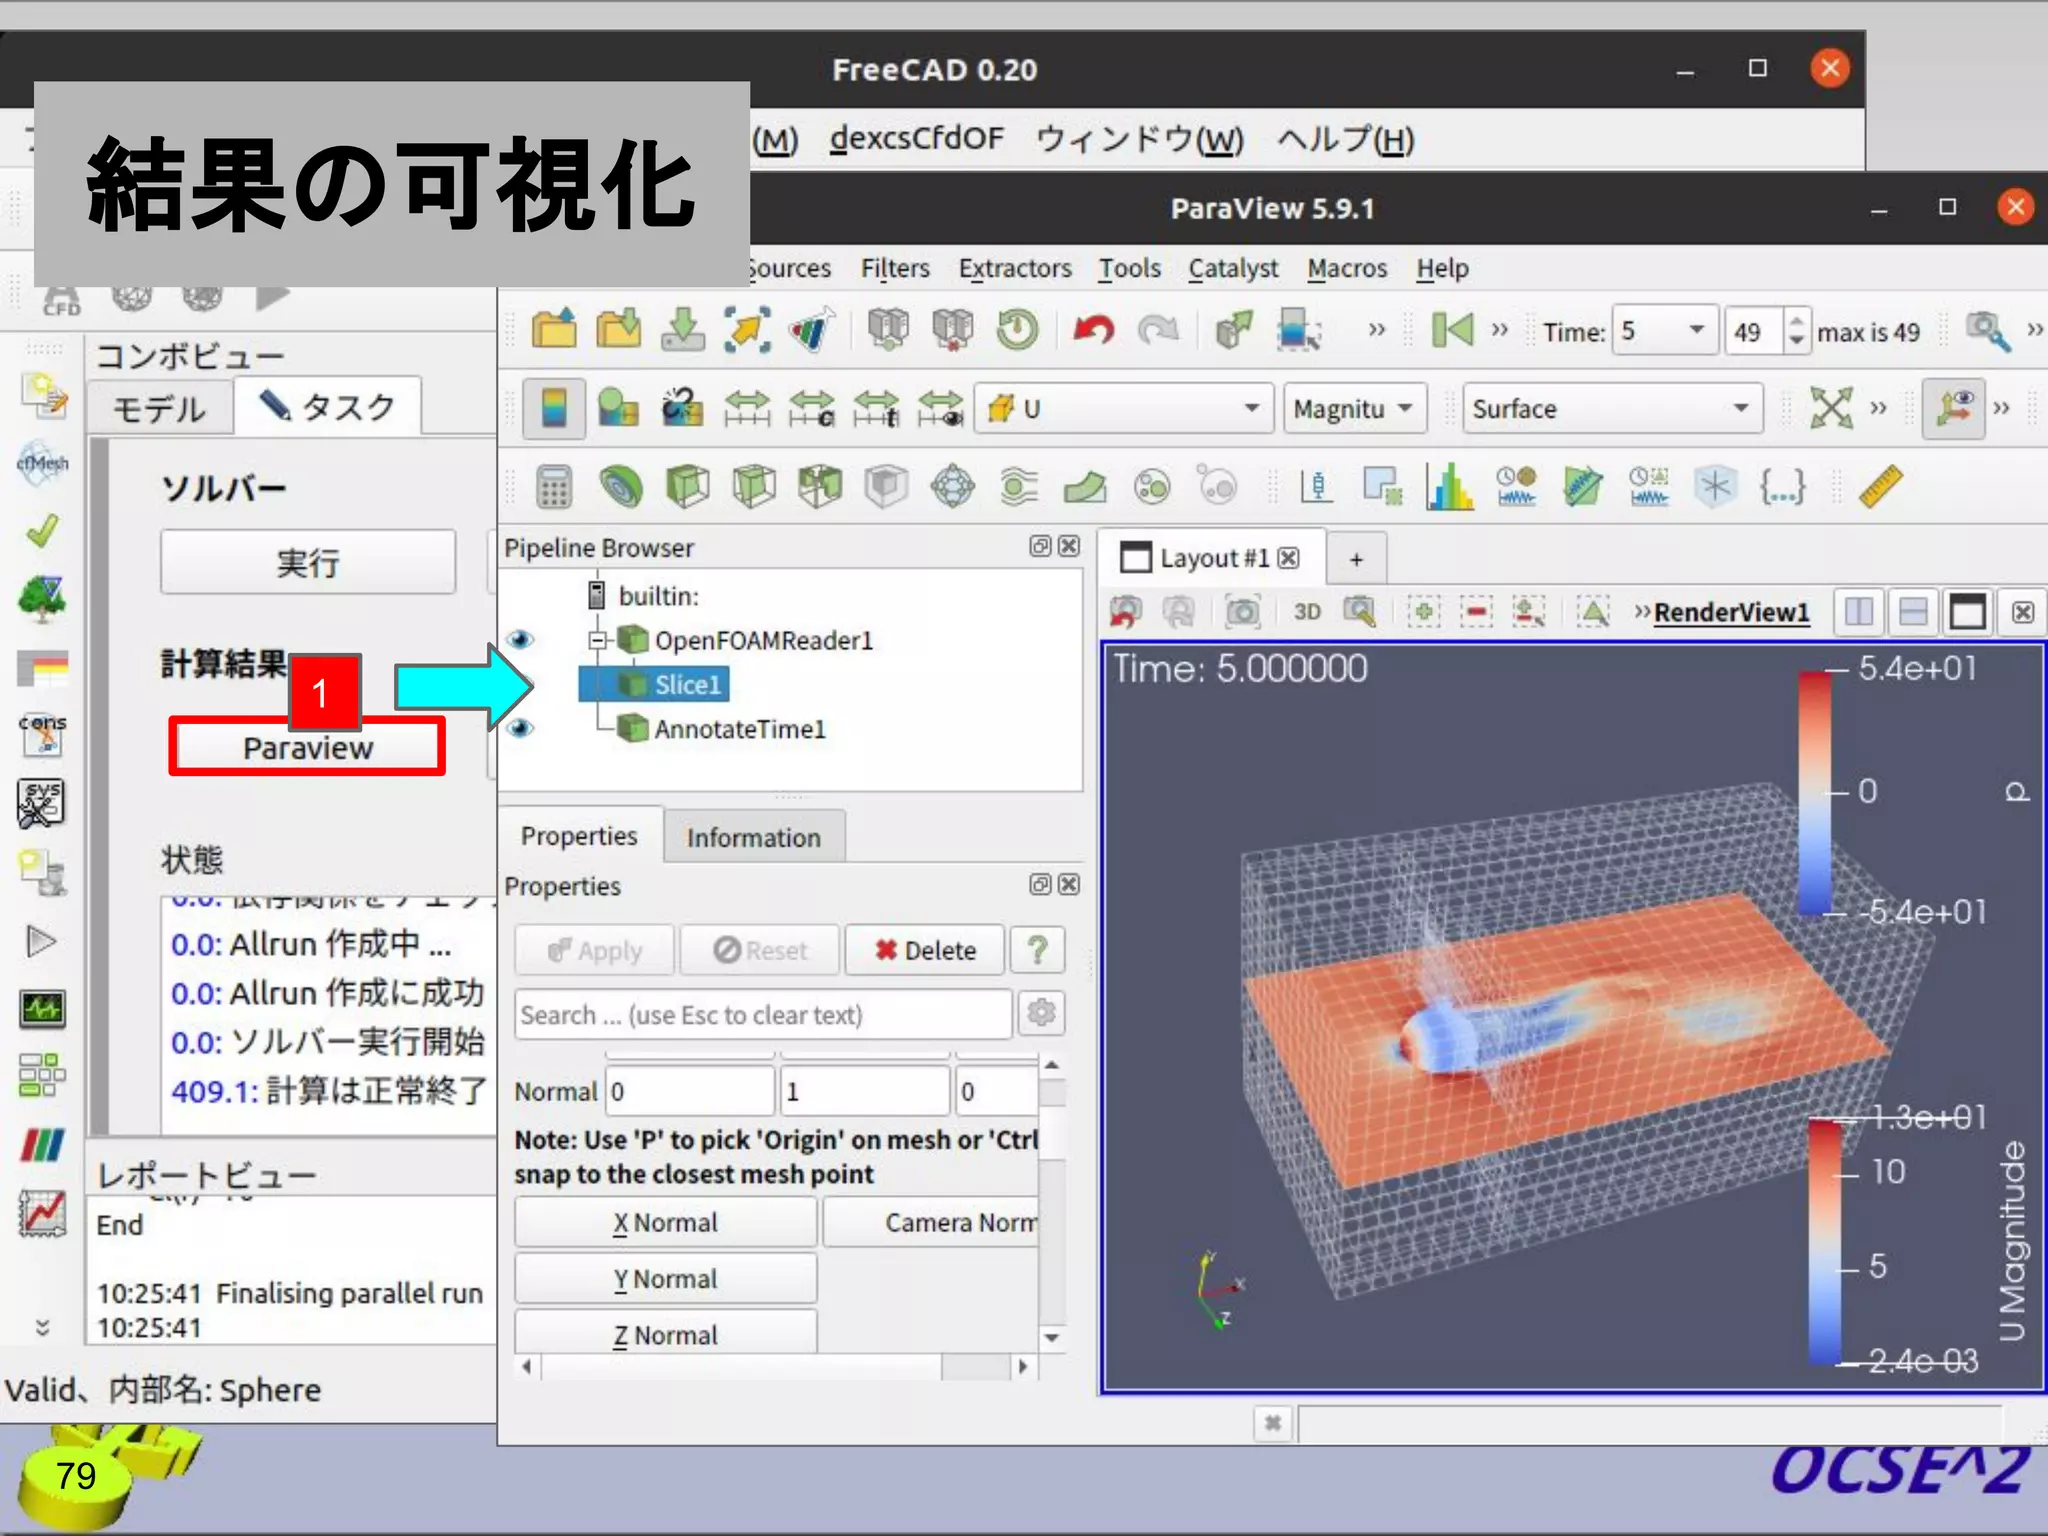Viewport: 2048px width, 1536px height.
Task: Click the Paraview button
Action: [x=307, y=748]
